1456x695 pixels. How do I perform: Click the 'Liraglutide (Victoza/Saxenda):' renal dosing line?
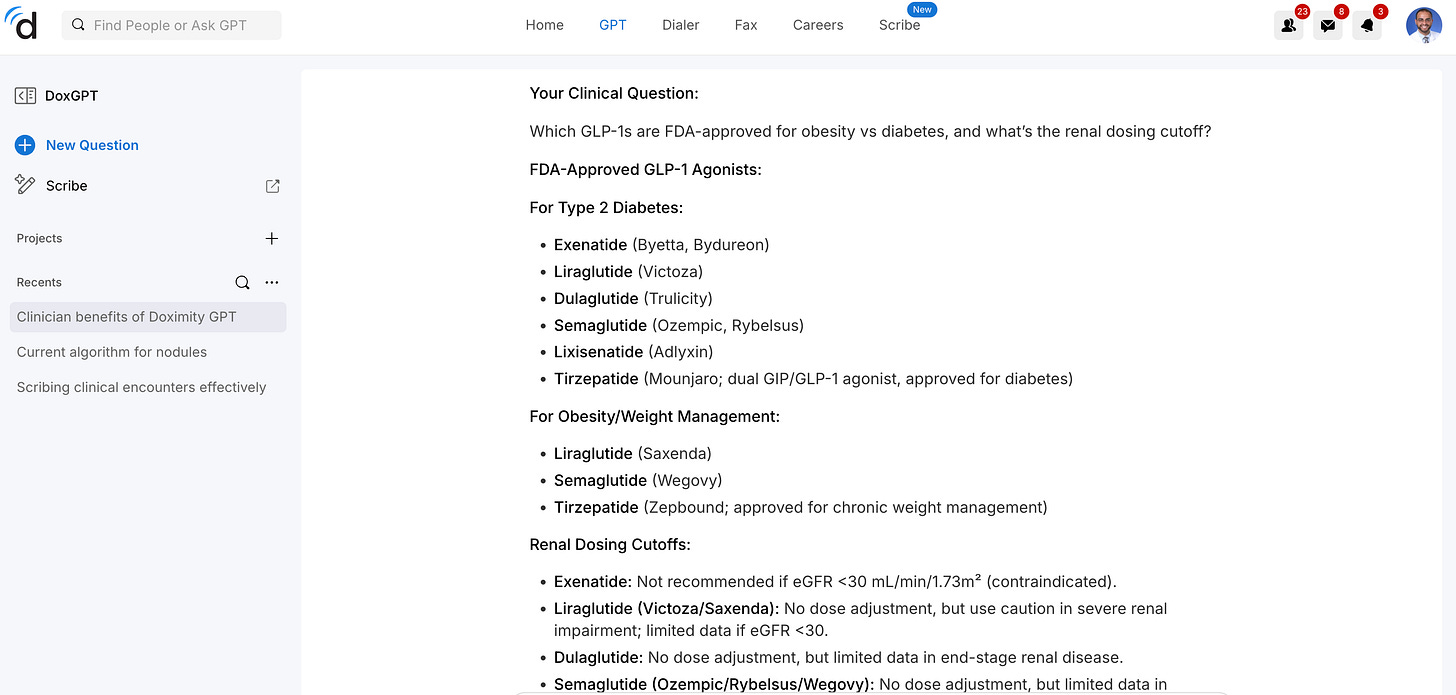click(861, 619)
